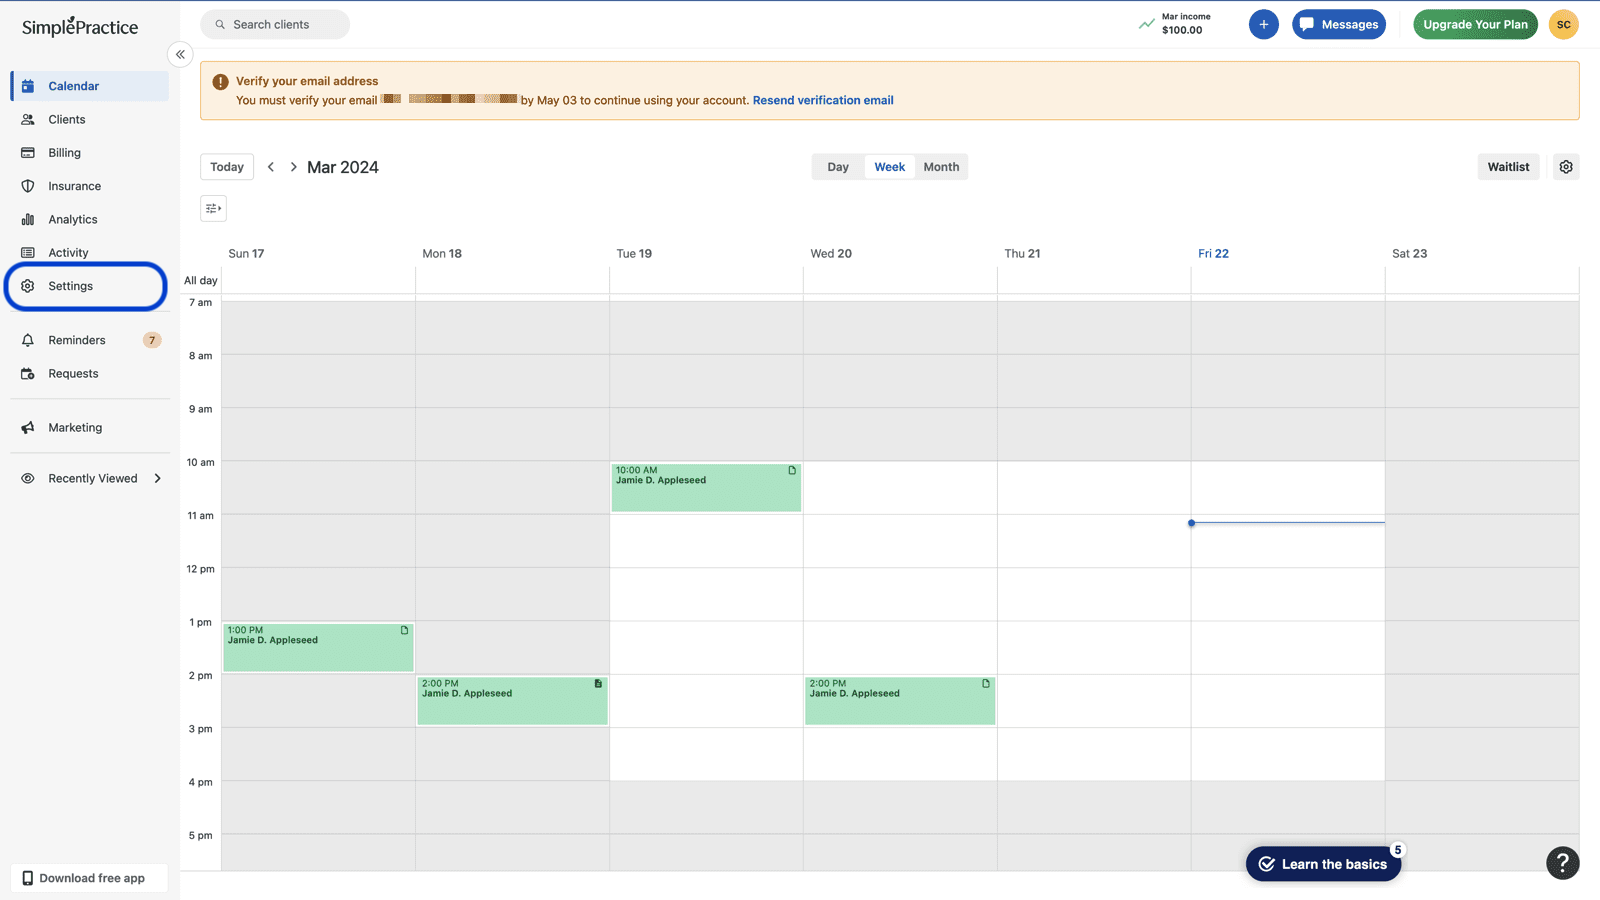
Task: Open the Reminders panel showing 7 notifications
Action: click(76, 340)
